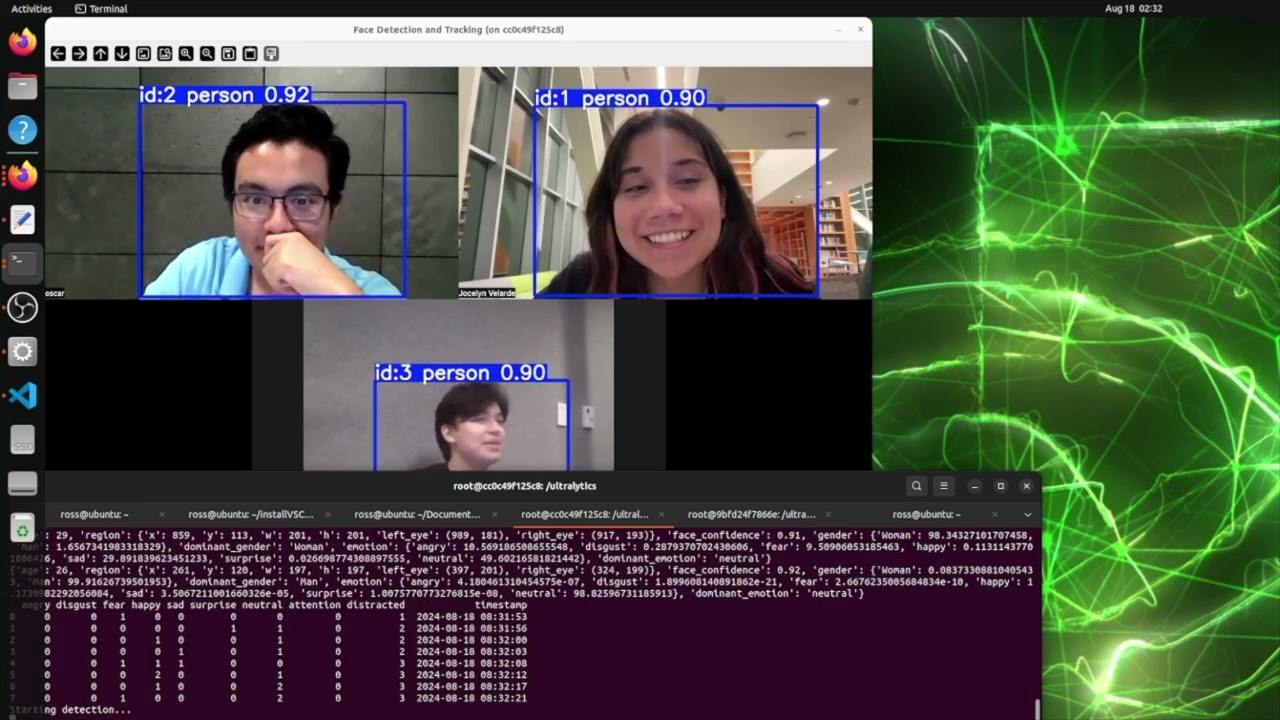Viewport: 1280px width, 720px height.
Task: Click the timestamp column header in terminal
Action: click(x=500, y=605)
